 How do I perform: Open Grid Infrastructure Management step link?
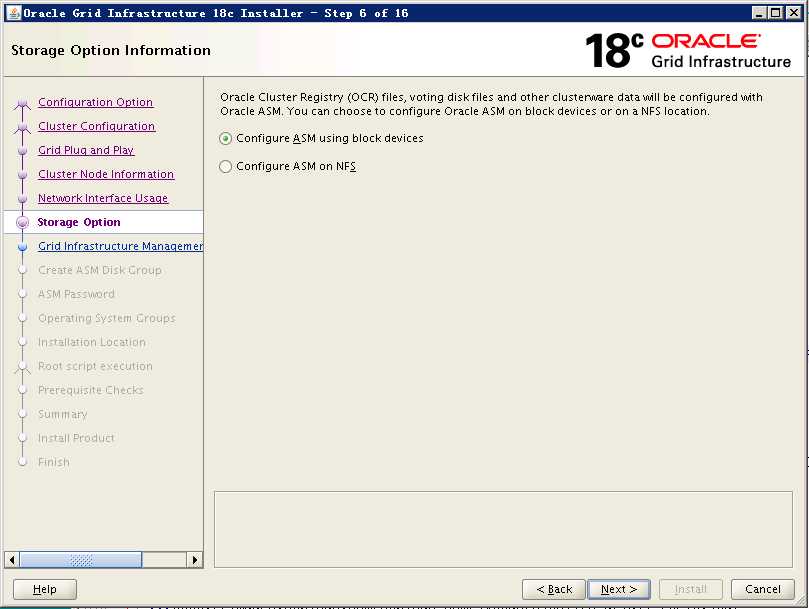point(120,246)
